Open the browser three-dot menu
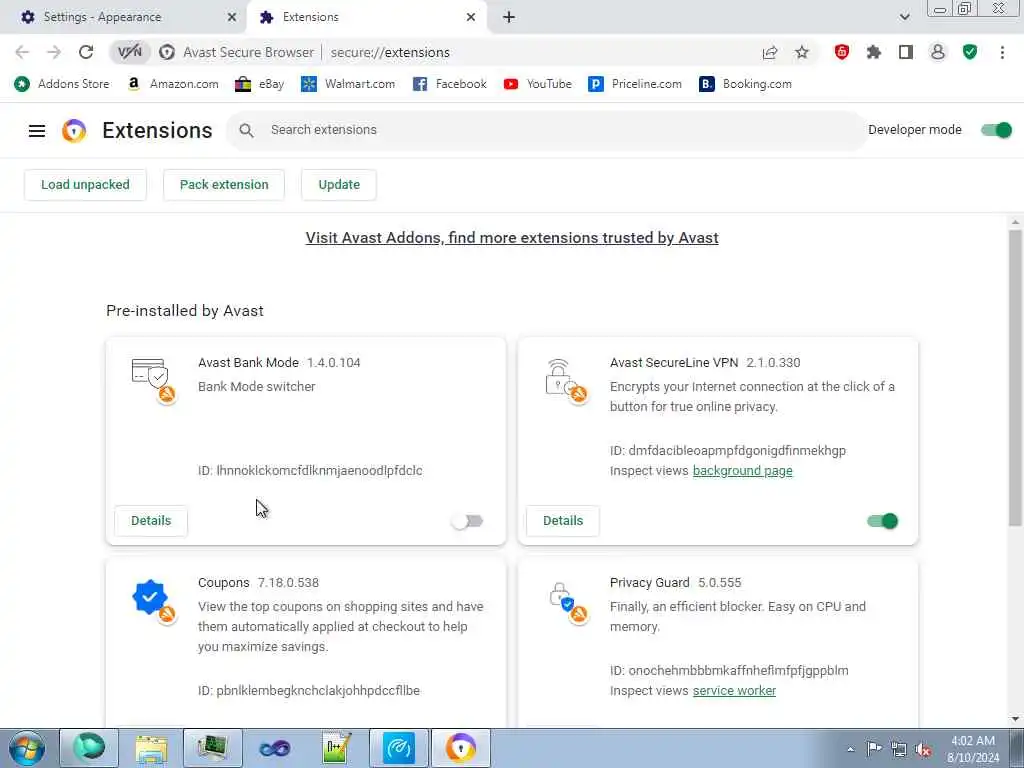 1002,52
